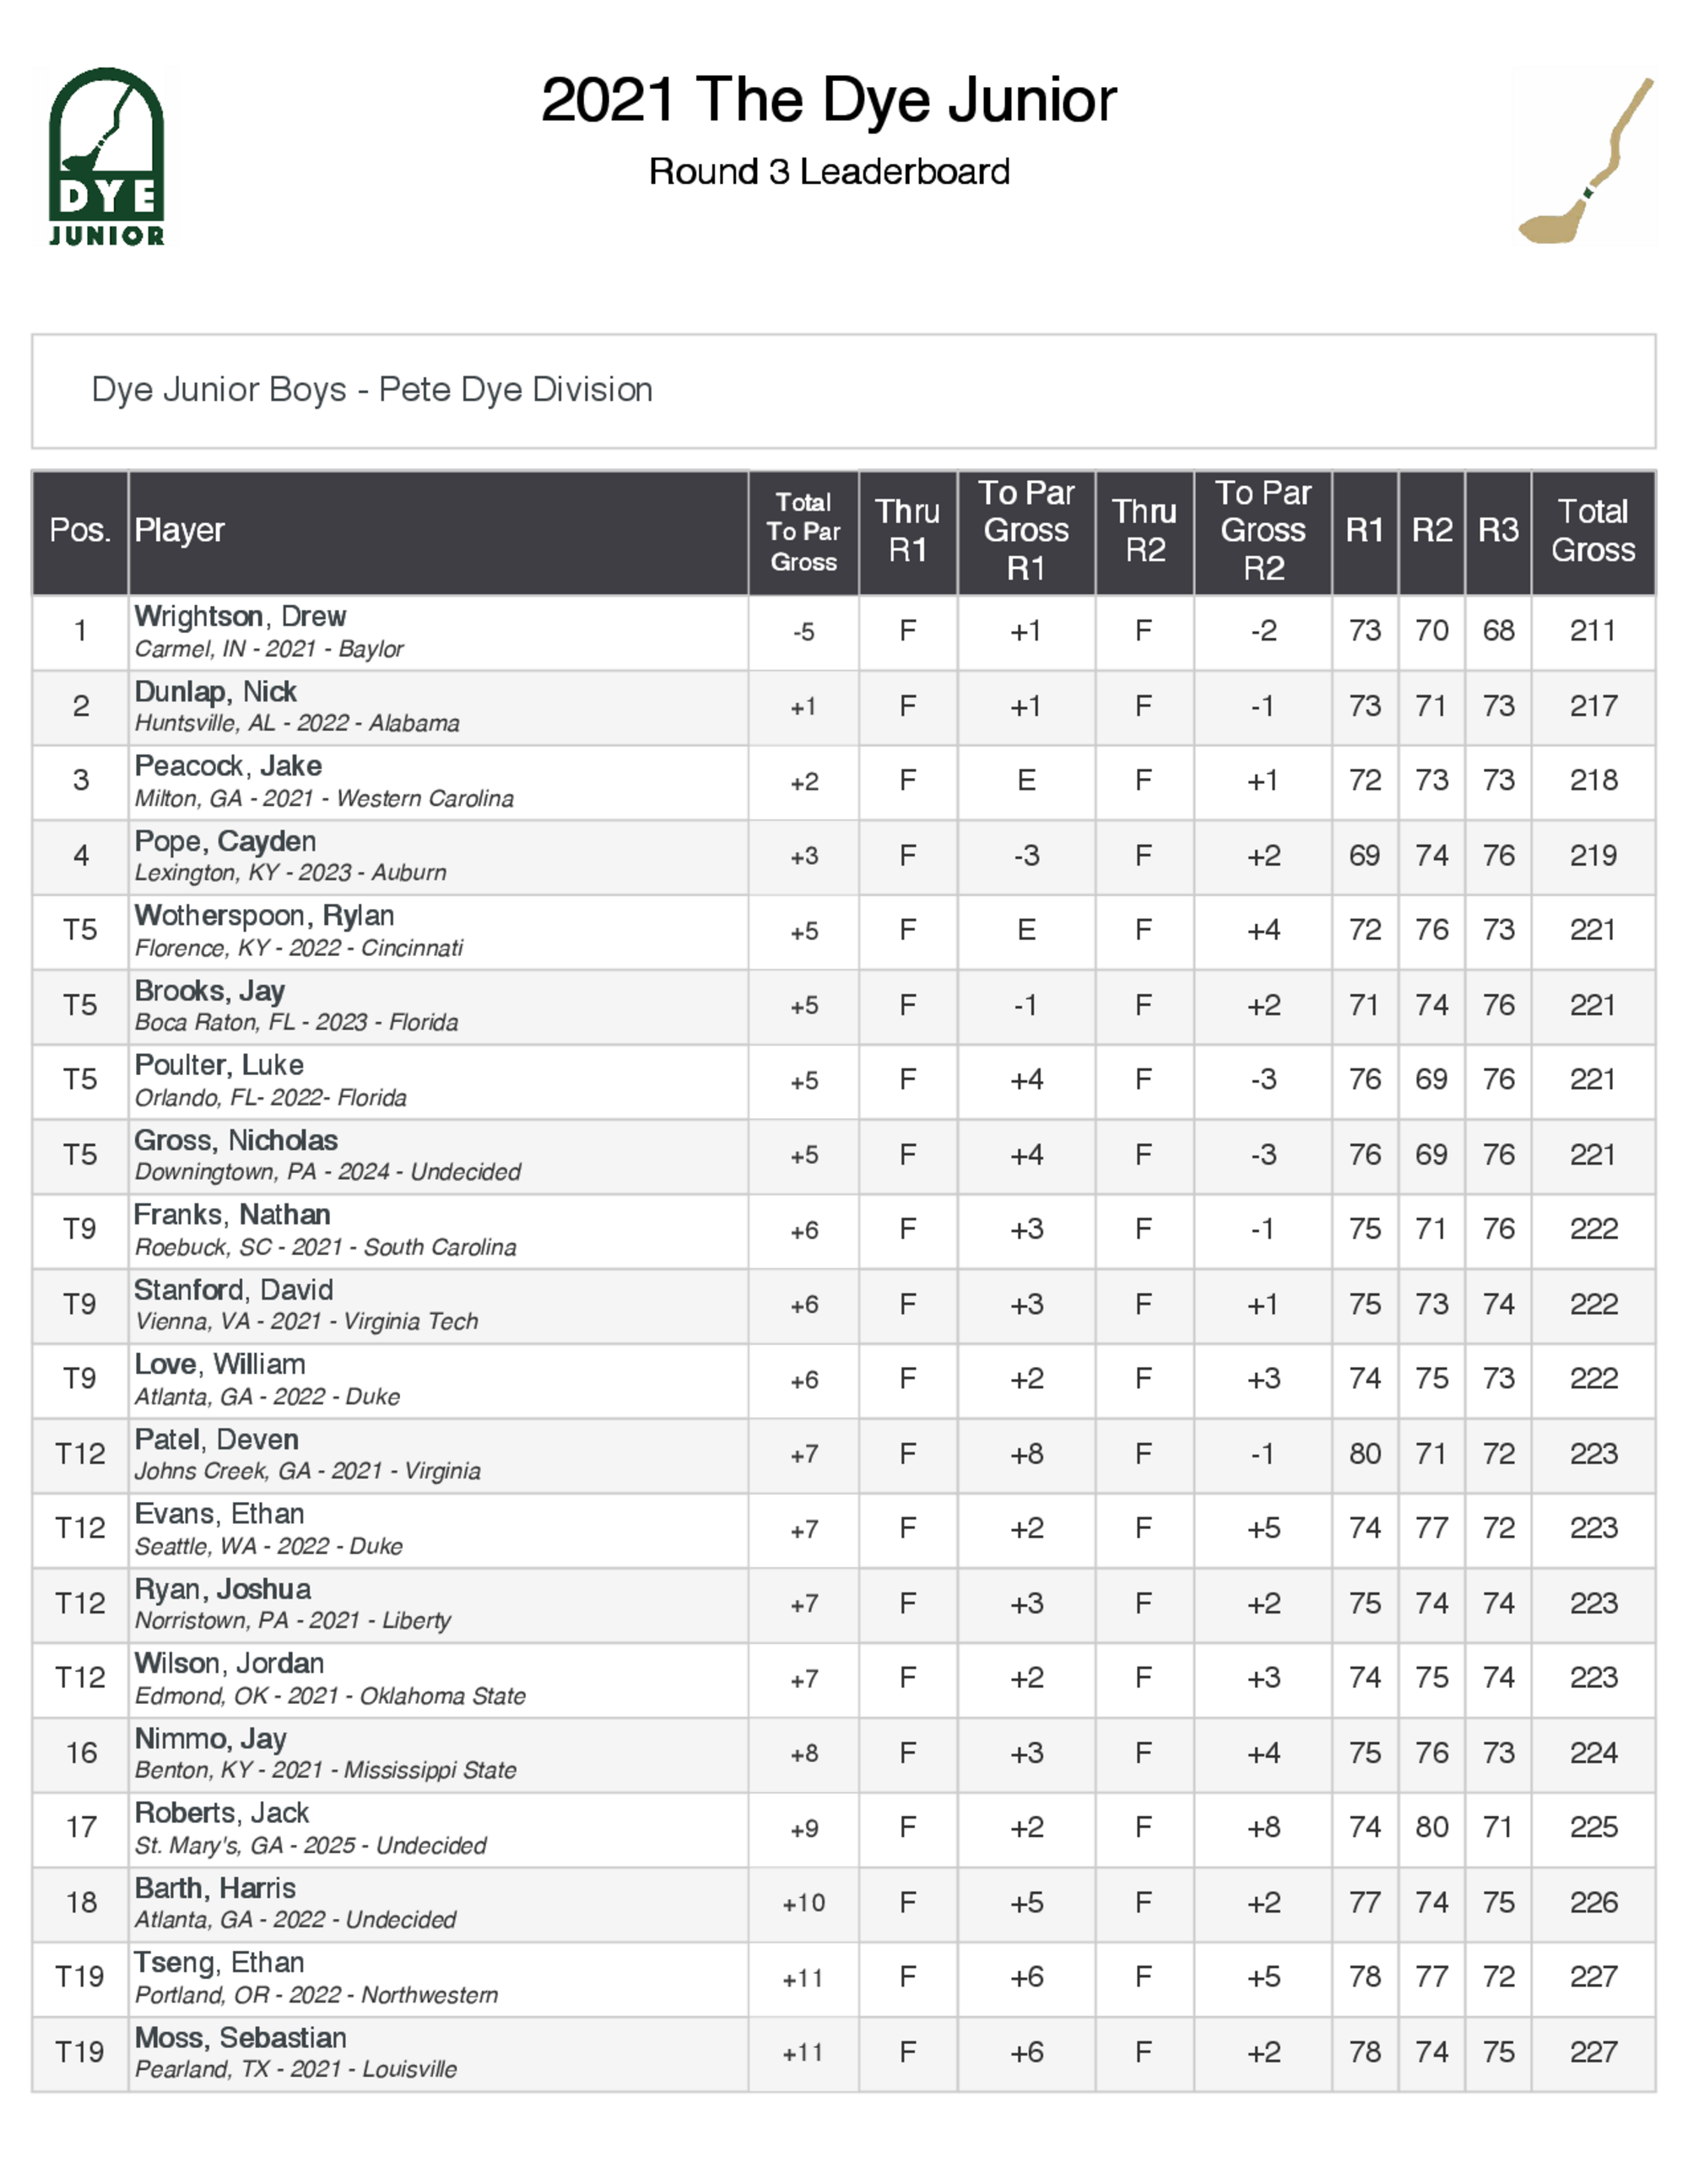Click the Round 3 Leaderboard subtitle
This screenshot has height=2184, width=1688.
(x=829, y=172)
